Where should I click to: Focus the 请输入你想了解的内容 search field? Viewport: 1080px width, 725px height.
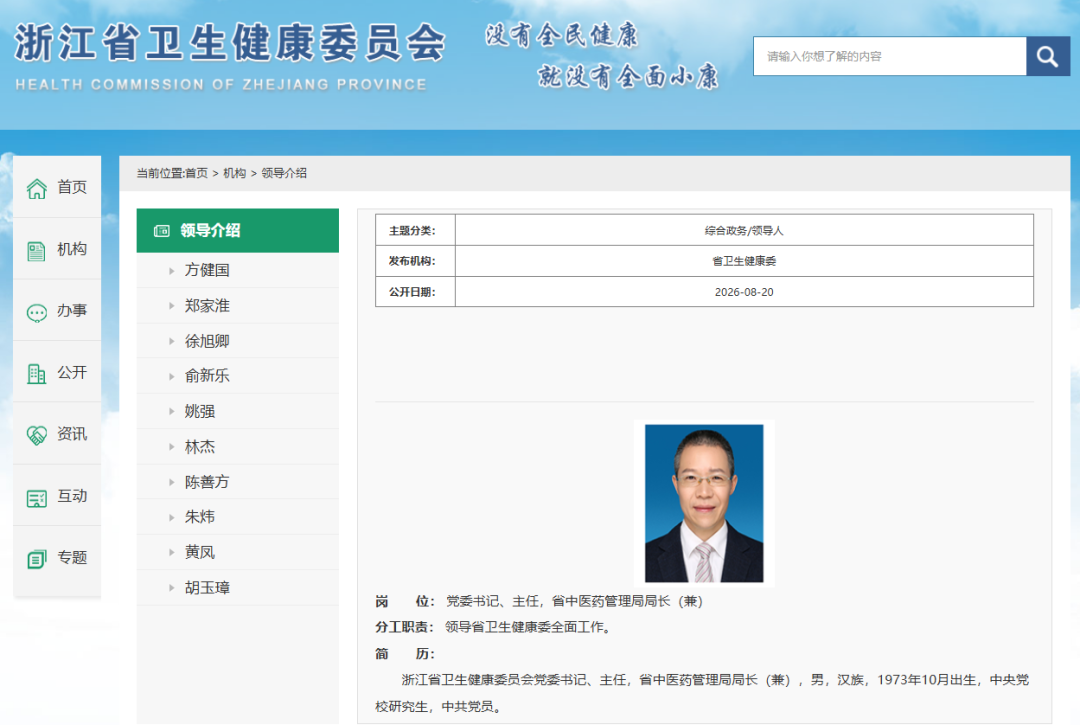(890, 56)
